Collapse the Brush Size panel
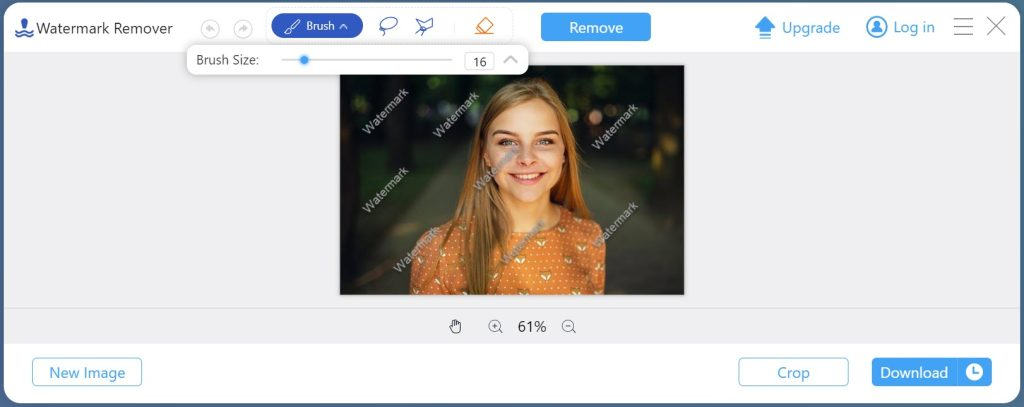 511,60
